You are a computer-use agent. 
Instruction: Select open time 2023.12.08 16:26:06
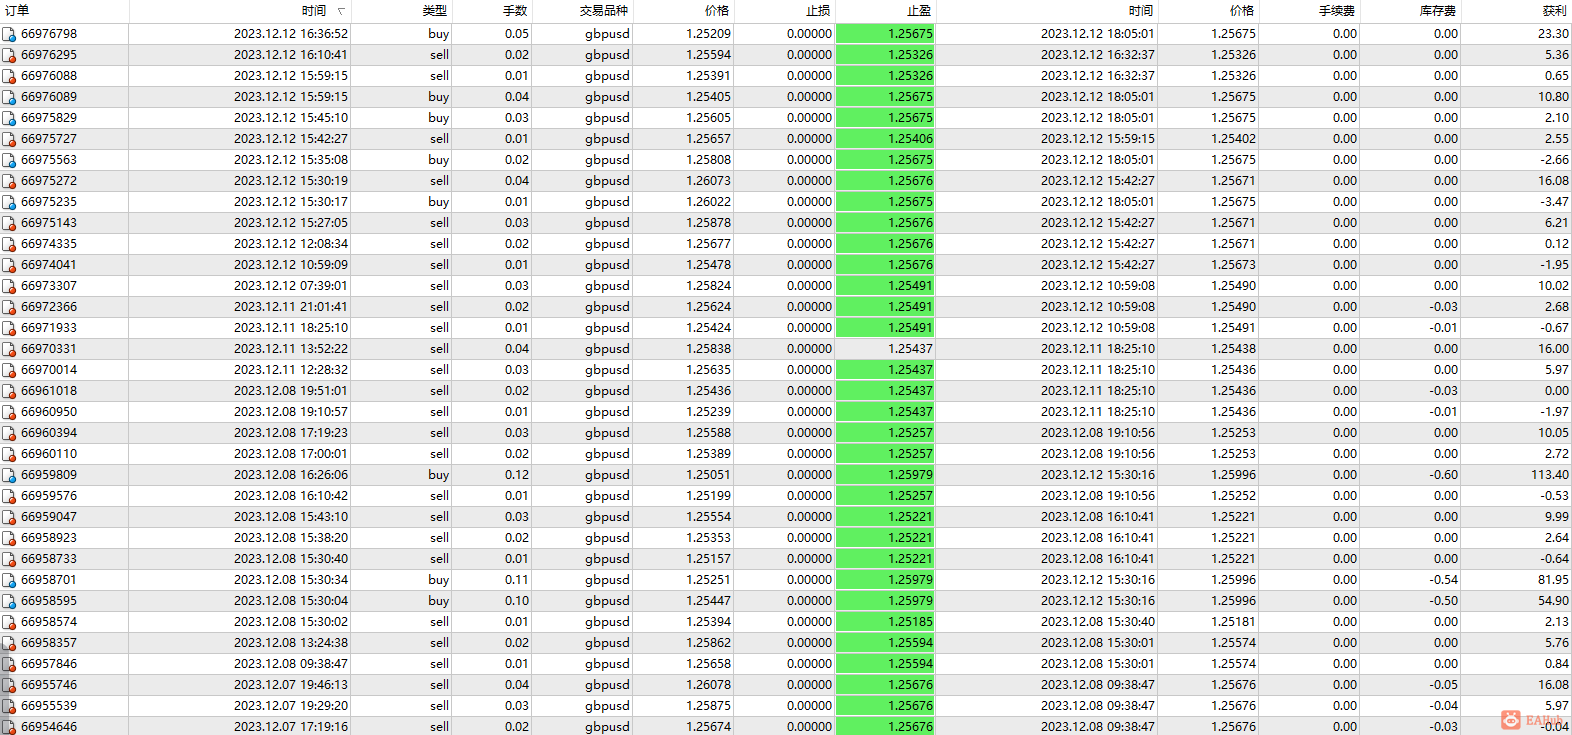(x=291, y=475)
